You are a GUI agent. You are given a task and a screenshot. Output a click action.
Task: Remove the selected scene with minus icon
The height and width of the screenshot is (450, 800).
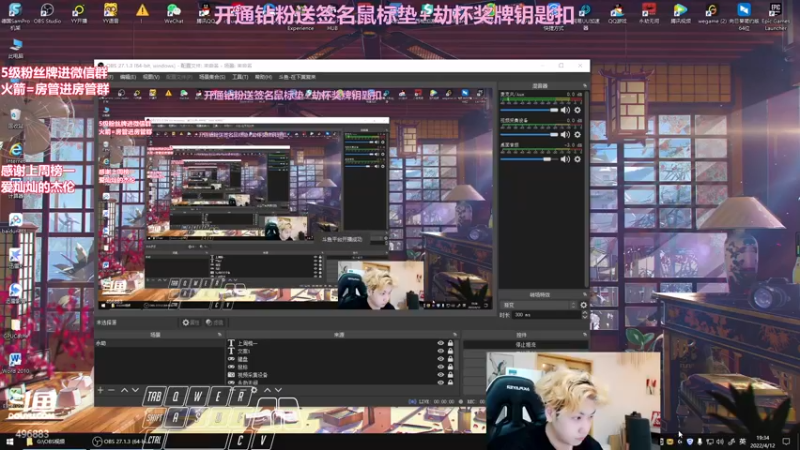click(111, 390)
